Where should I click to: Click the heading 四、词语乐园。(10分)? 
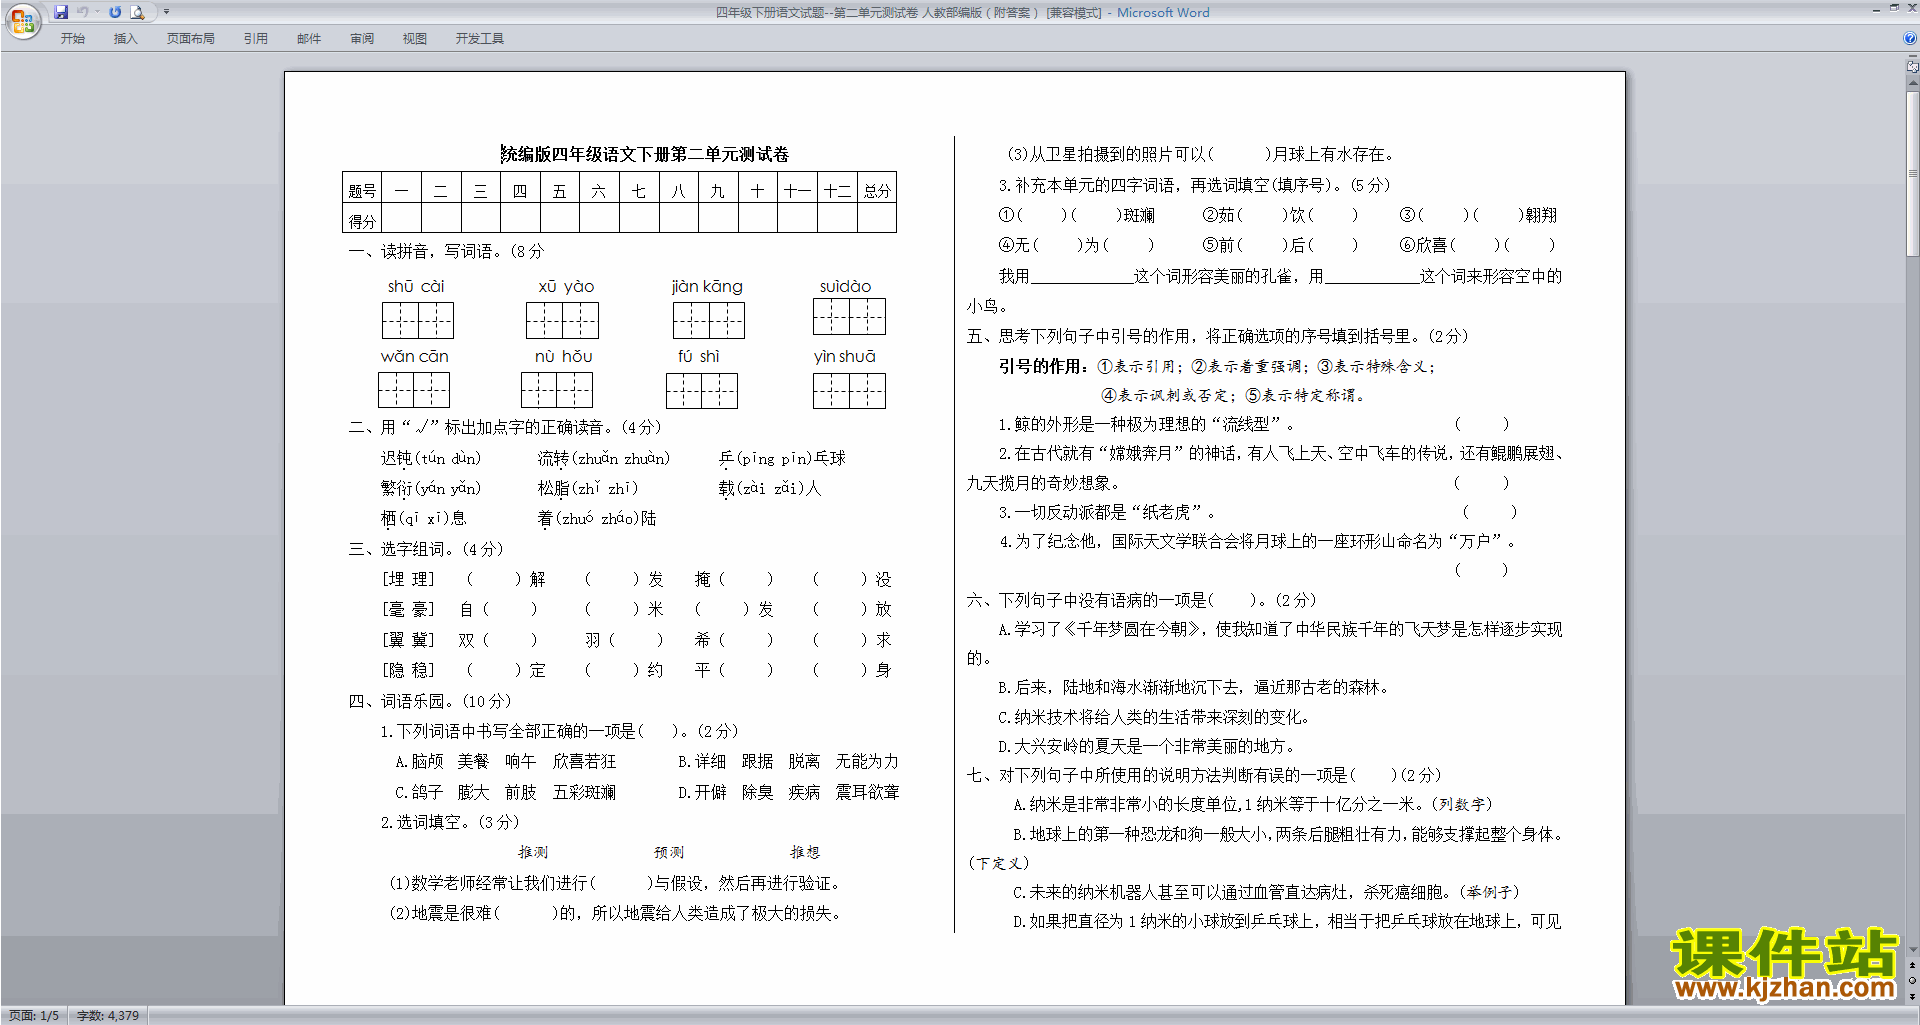pyautogui.click(x=430, y=701)
